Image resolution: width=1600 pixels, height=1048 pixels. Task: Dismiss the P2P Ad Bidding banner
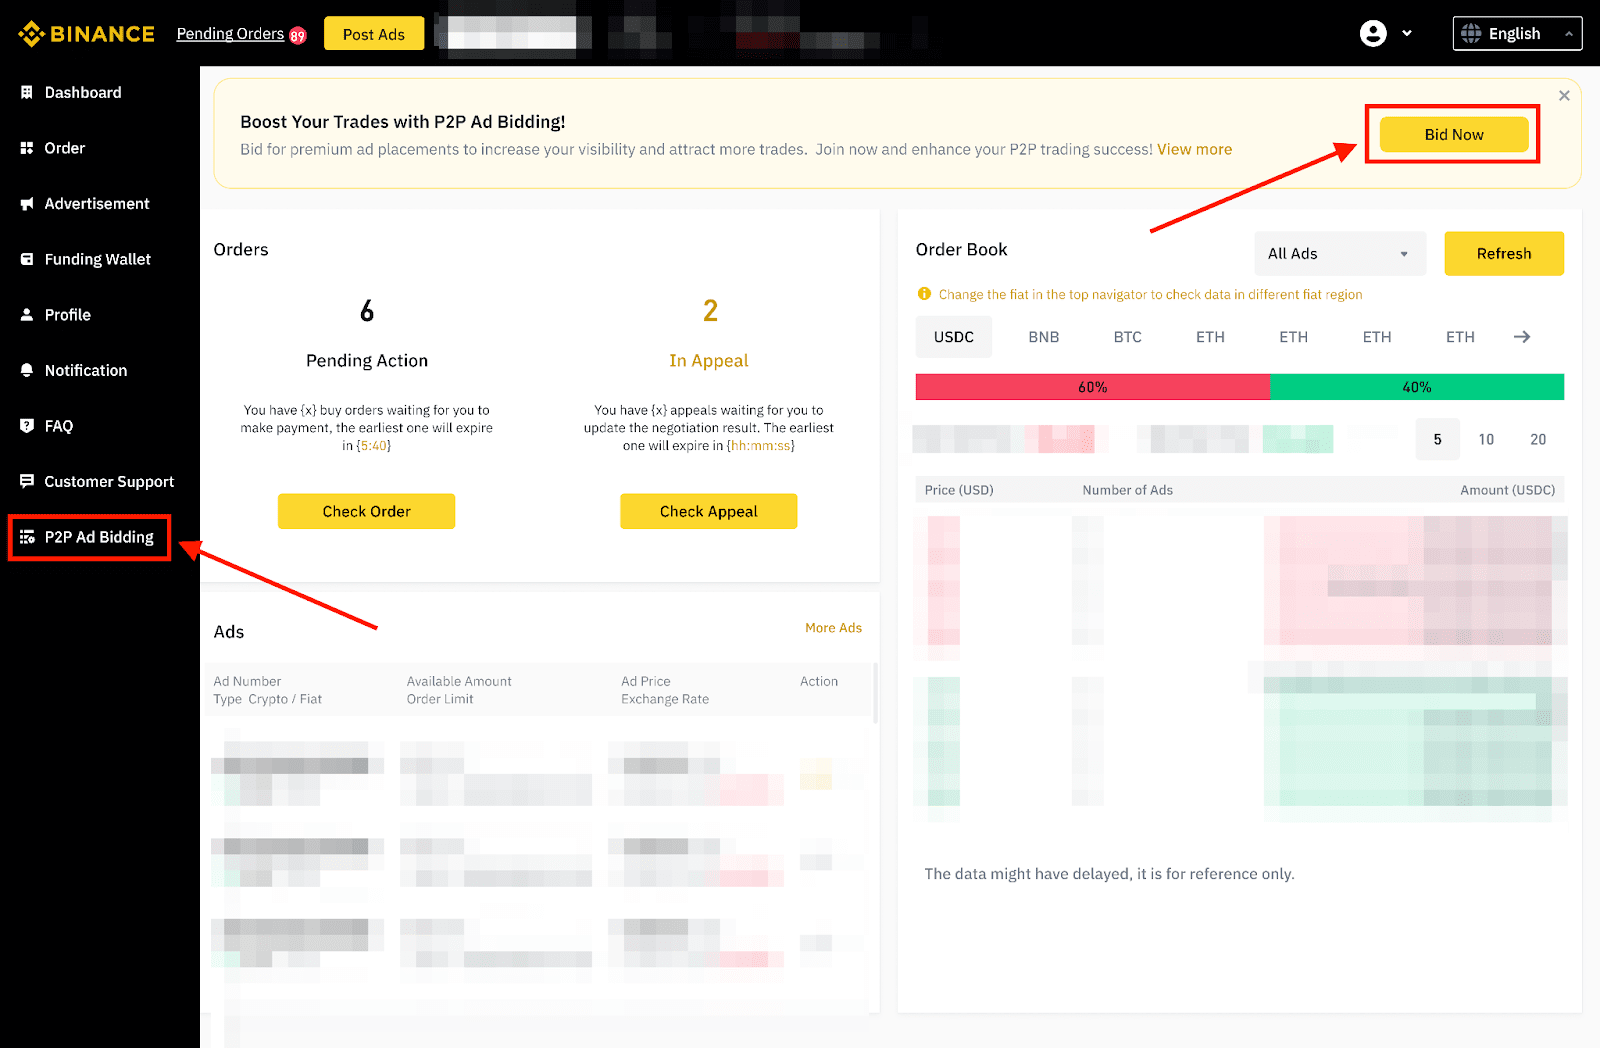click(1563, 95)
